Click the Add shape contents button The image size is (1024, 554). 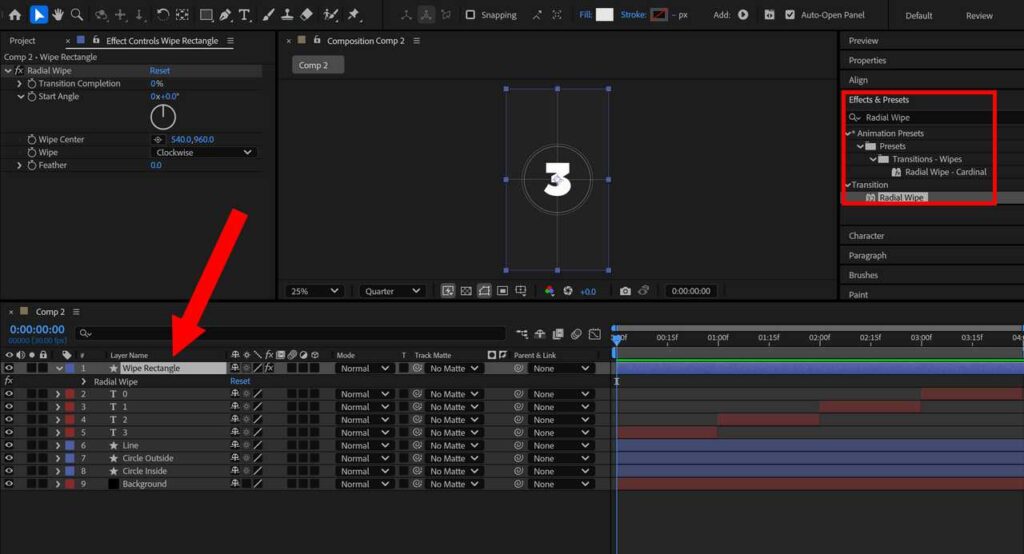coord(743,14)
